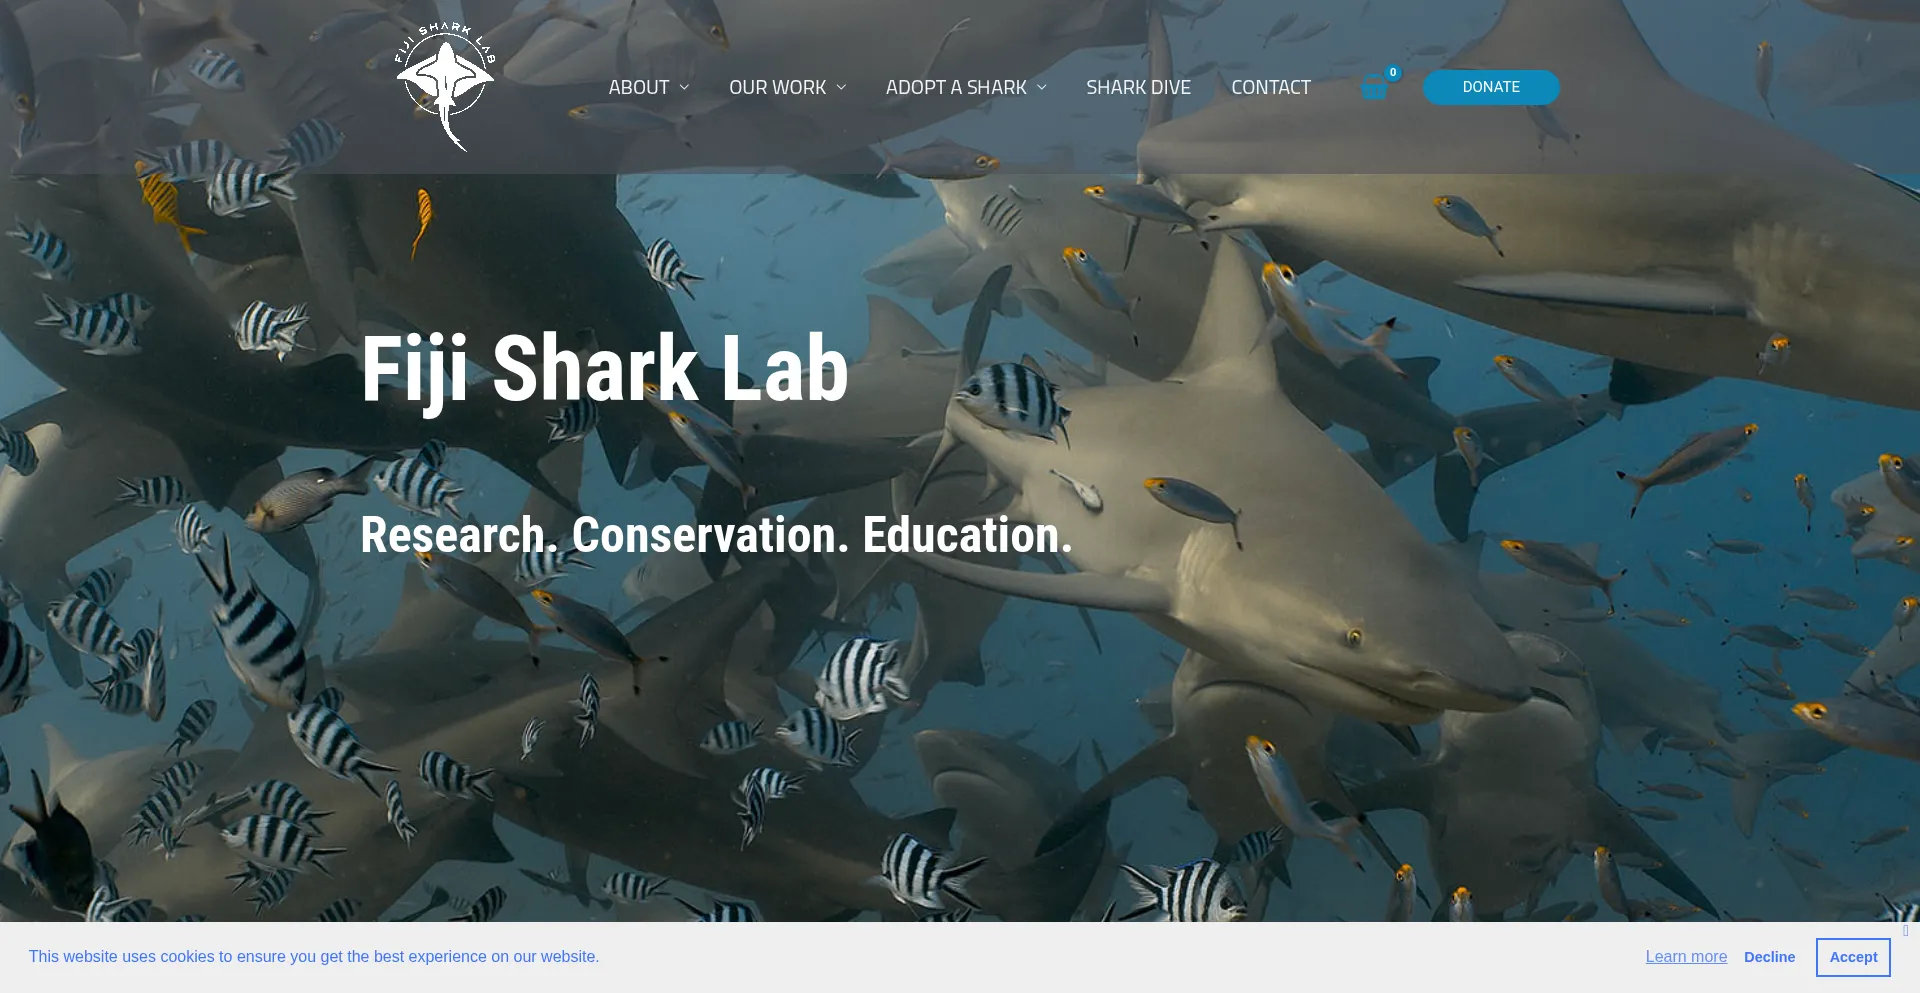The width and height of the screenshot is (1920, 993).
Task: Go to ADOPT A SHARK page
Action: point(956,88)
